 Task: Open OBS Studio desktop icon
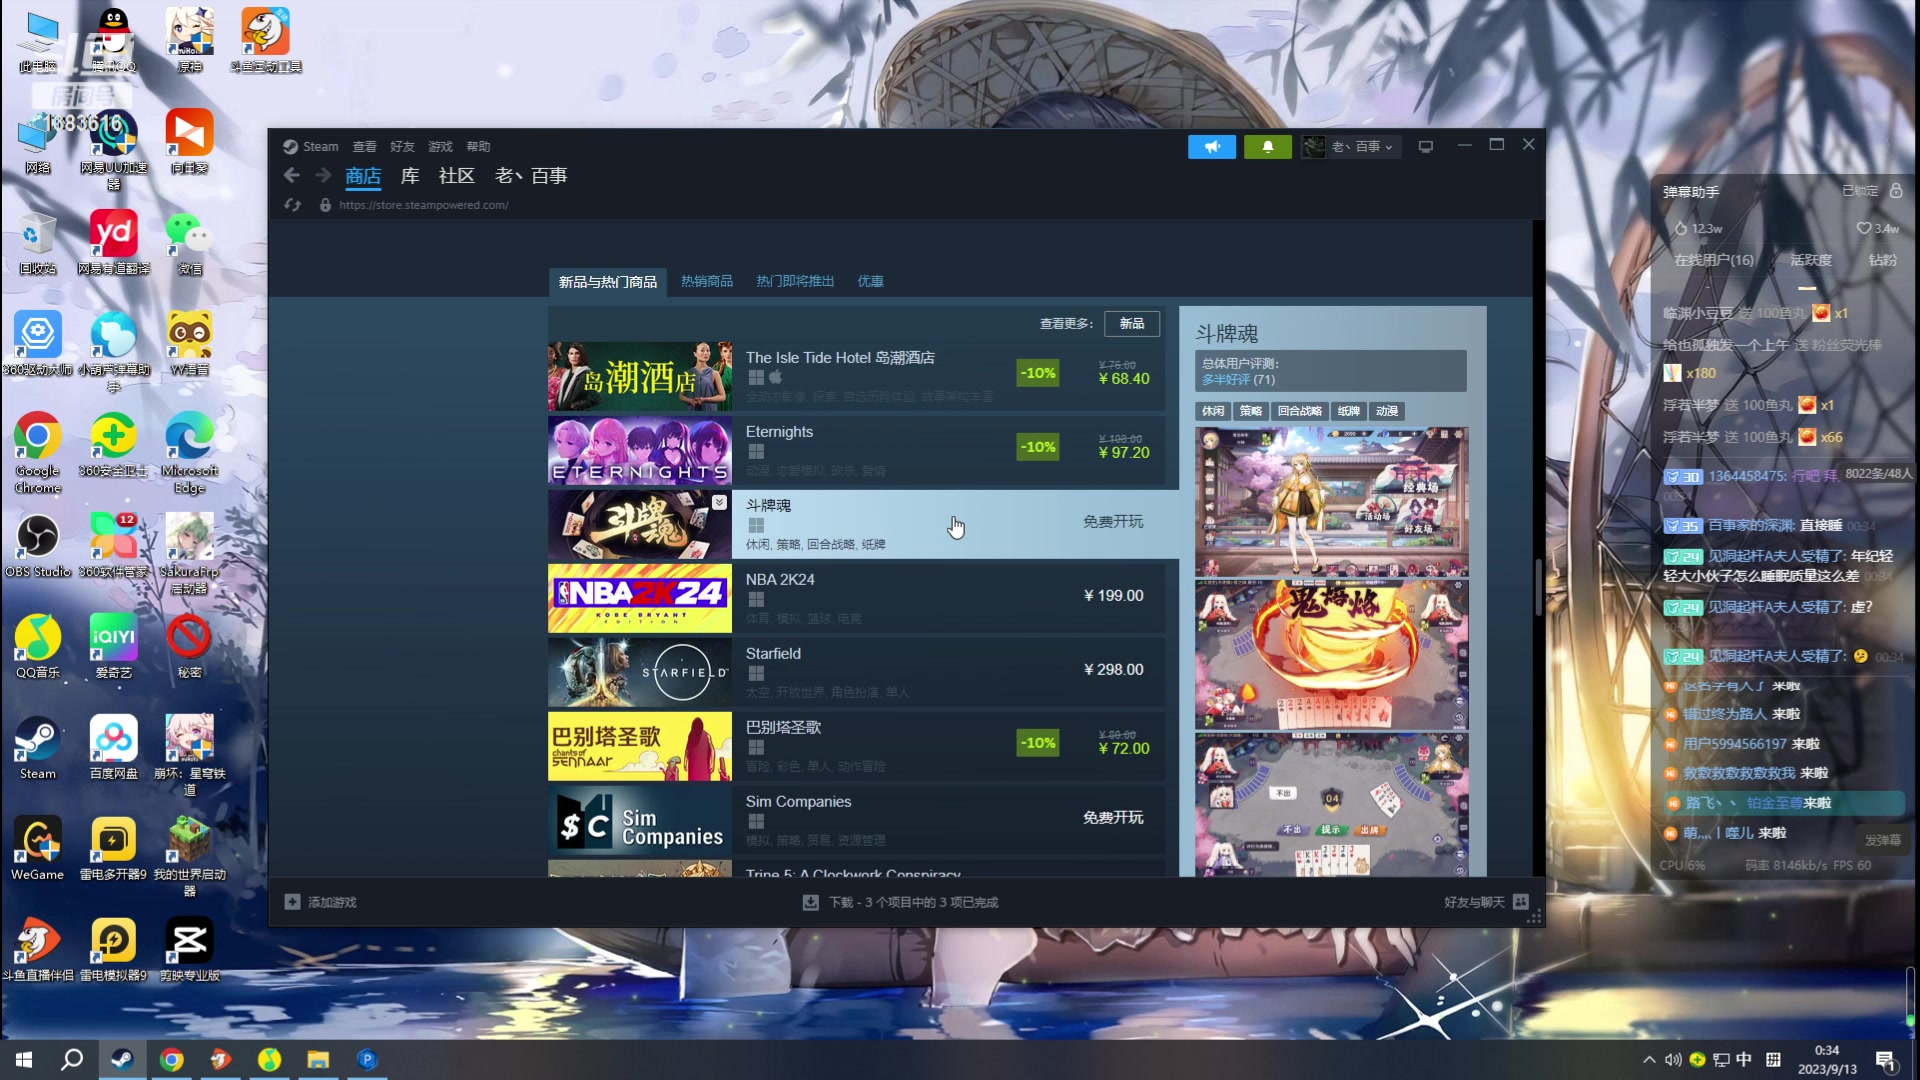pyautogui.click(x=38, y=546)
